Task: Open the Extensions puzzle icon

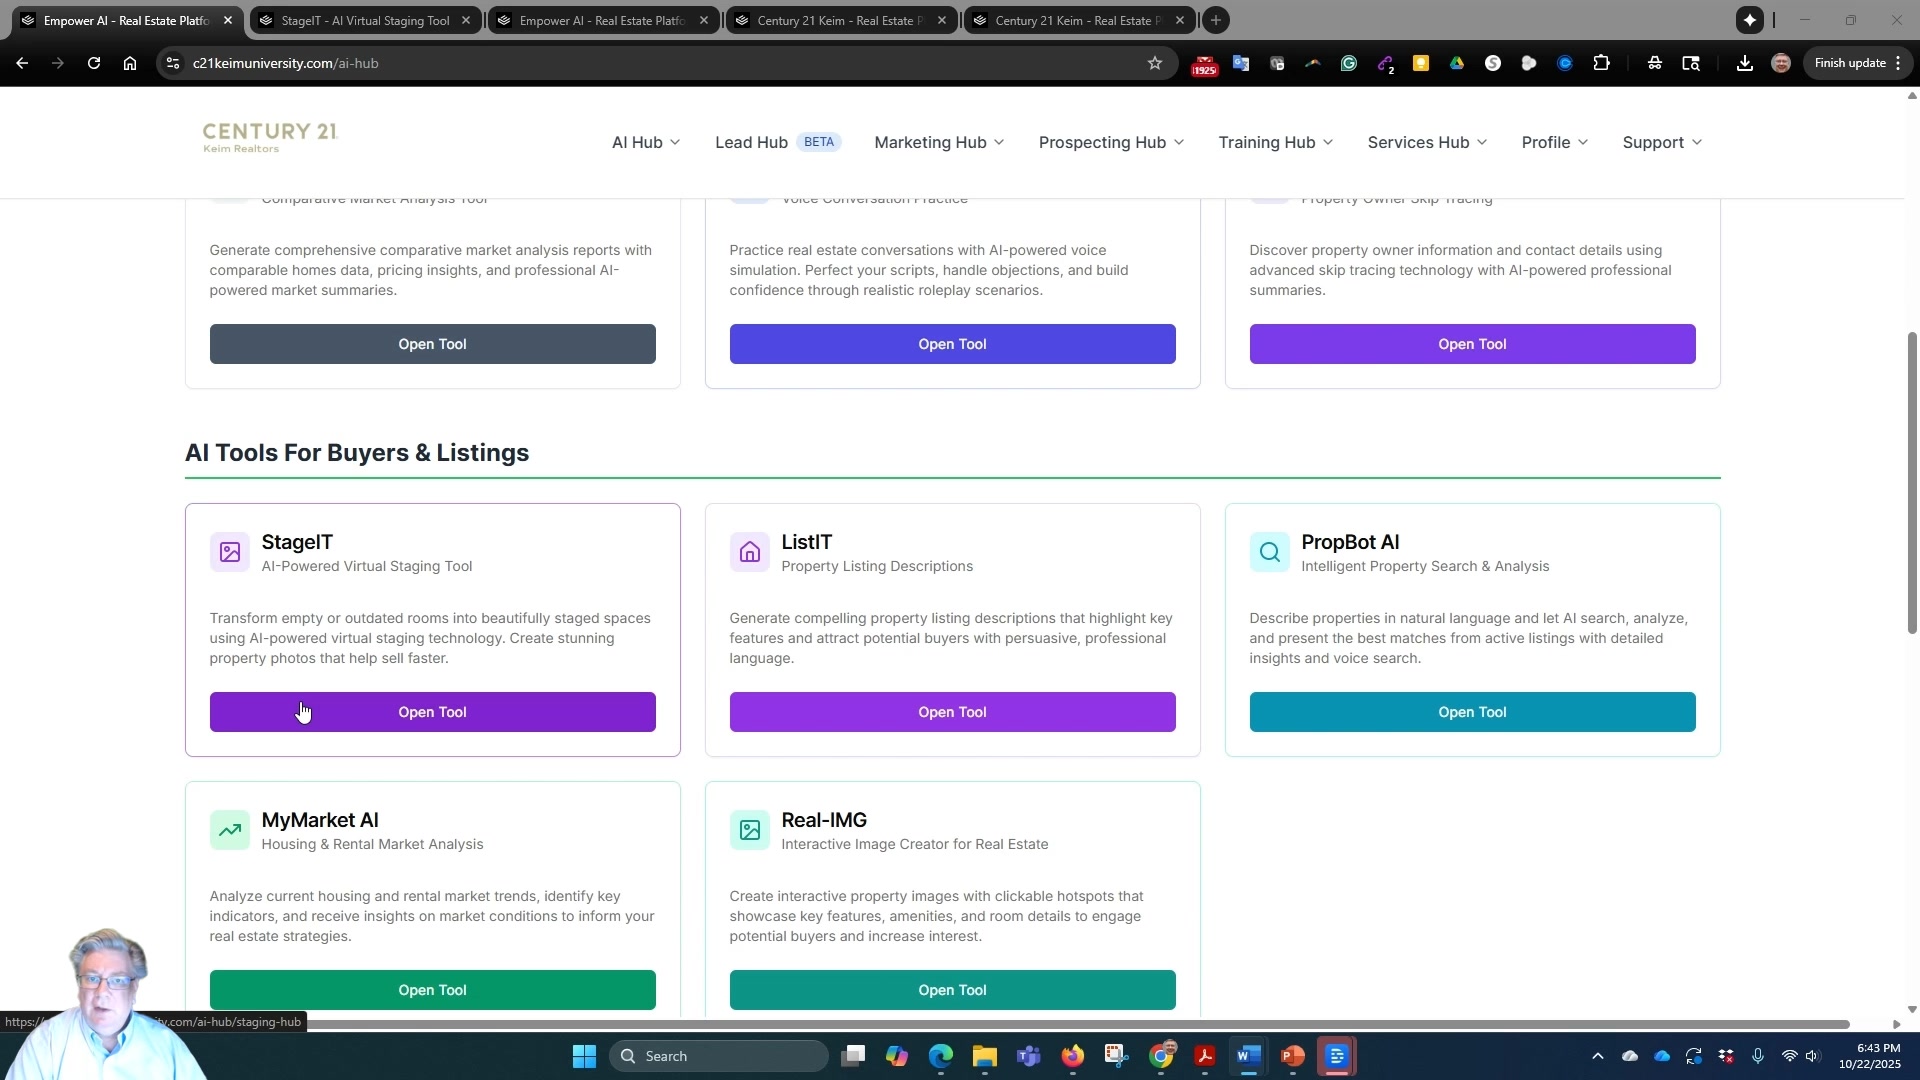Action: point(1602,63)
